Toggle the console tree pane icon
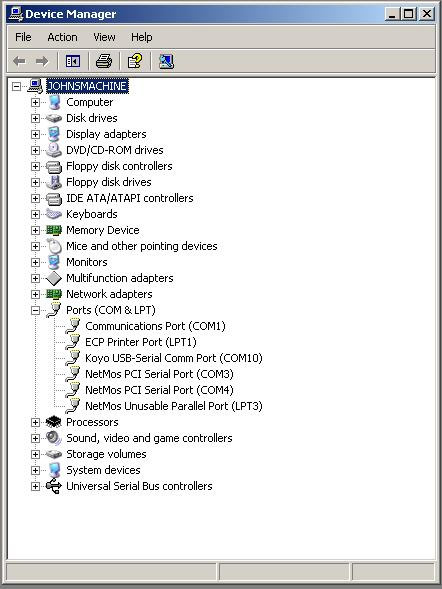The width and height of the screenshot is (442, 589). [x=72, y=61]
